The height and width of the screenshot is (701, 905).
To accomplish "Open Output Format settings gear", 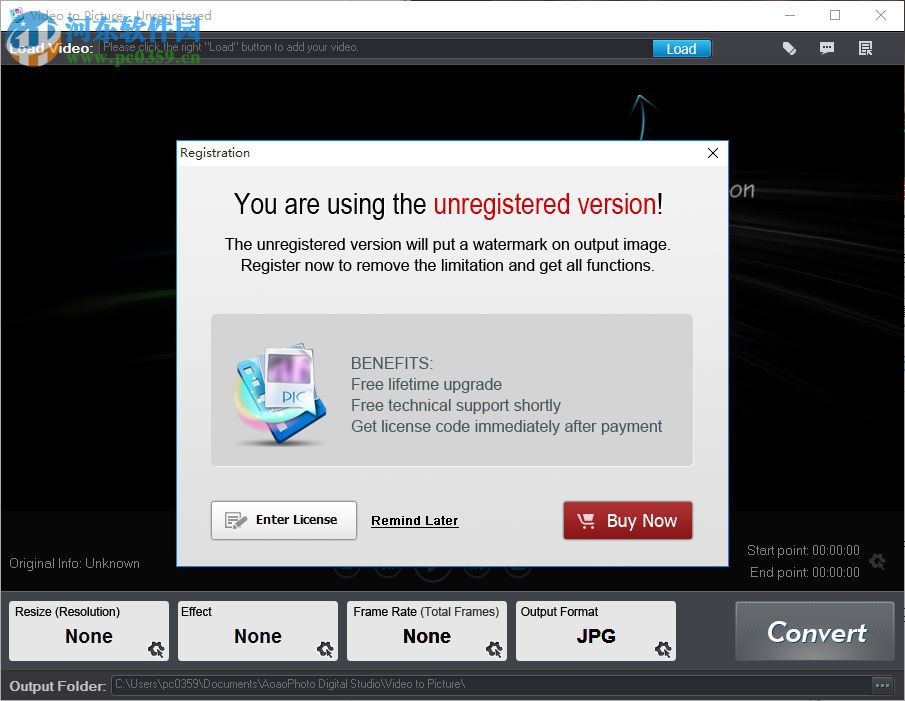I will click(663, 650).
